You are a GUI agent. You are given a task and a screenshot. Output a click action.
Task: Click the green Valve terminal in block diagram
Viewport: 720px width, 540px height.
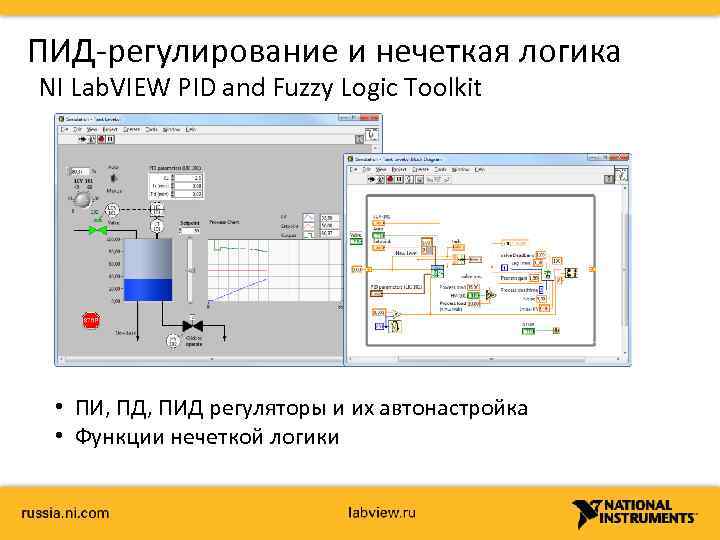point(356,241)
